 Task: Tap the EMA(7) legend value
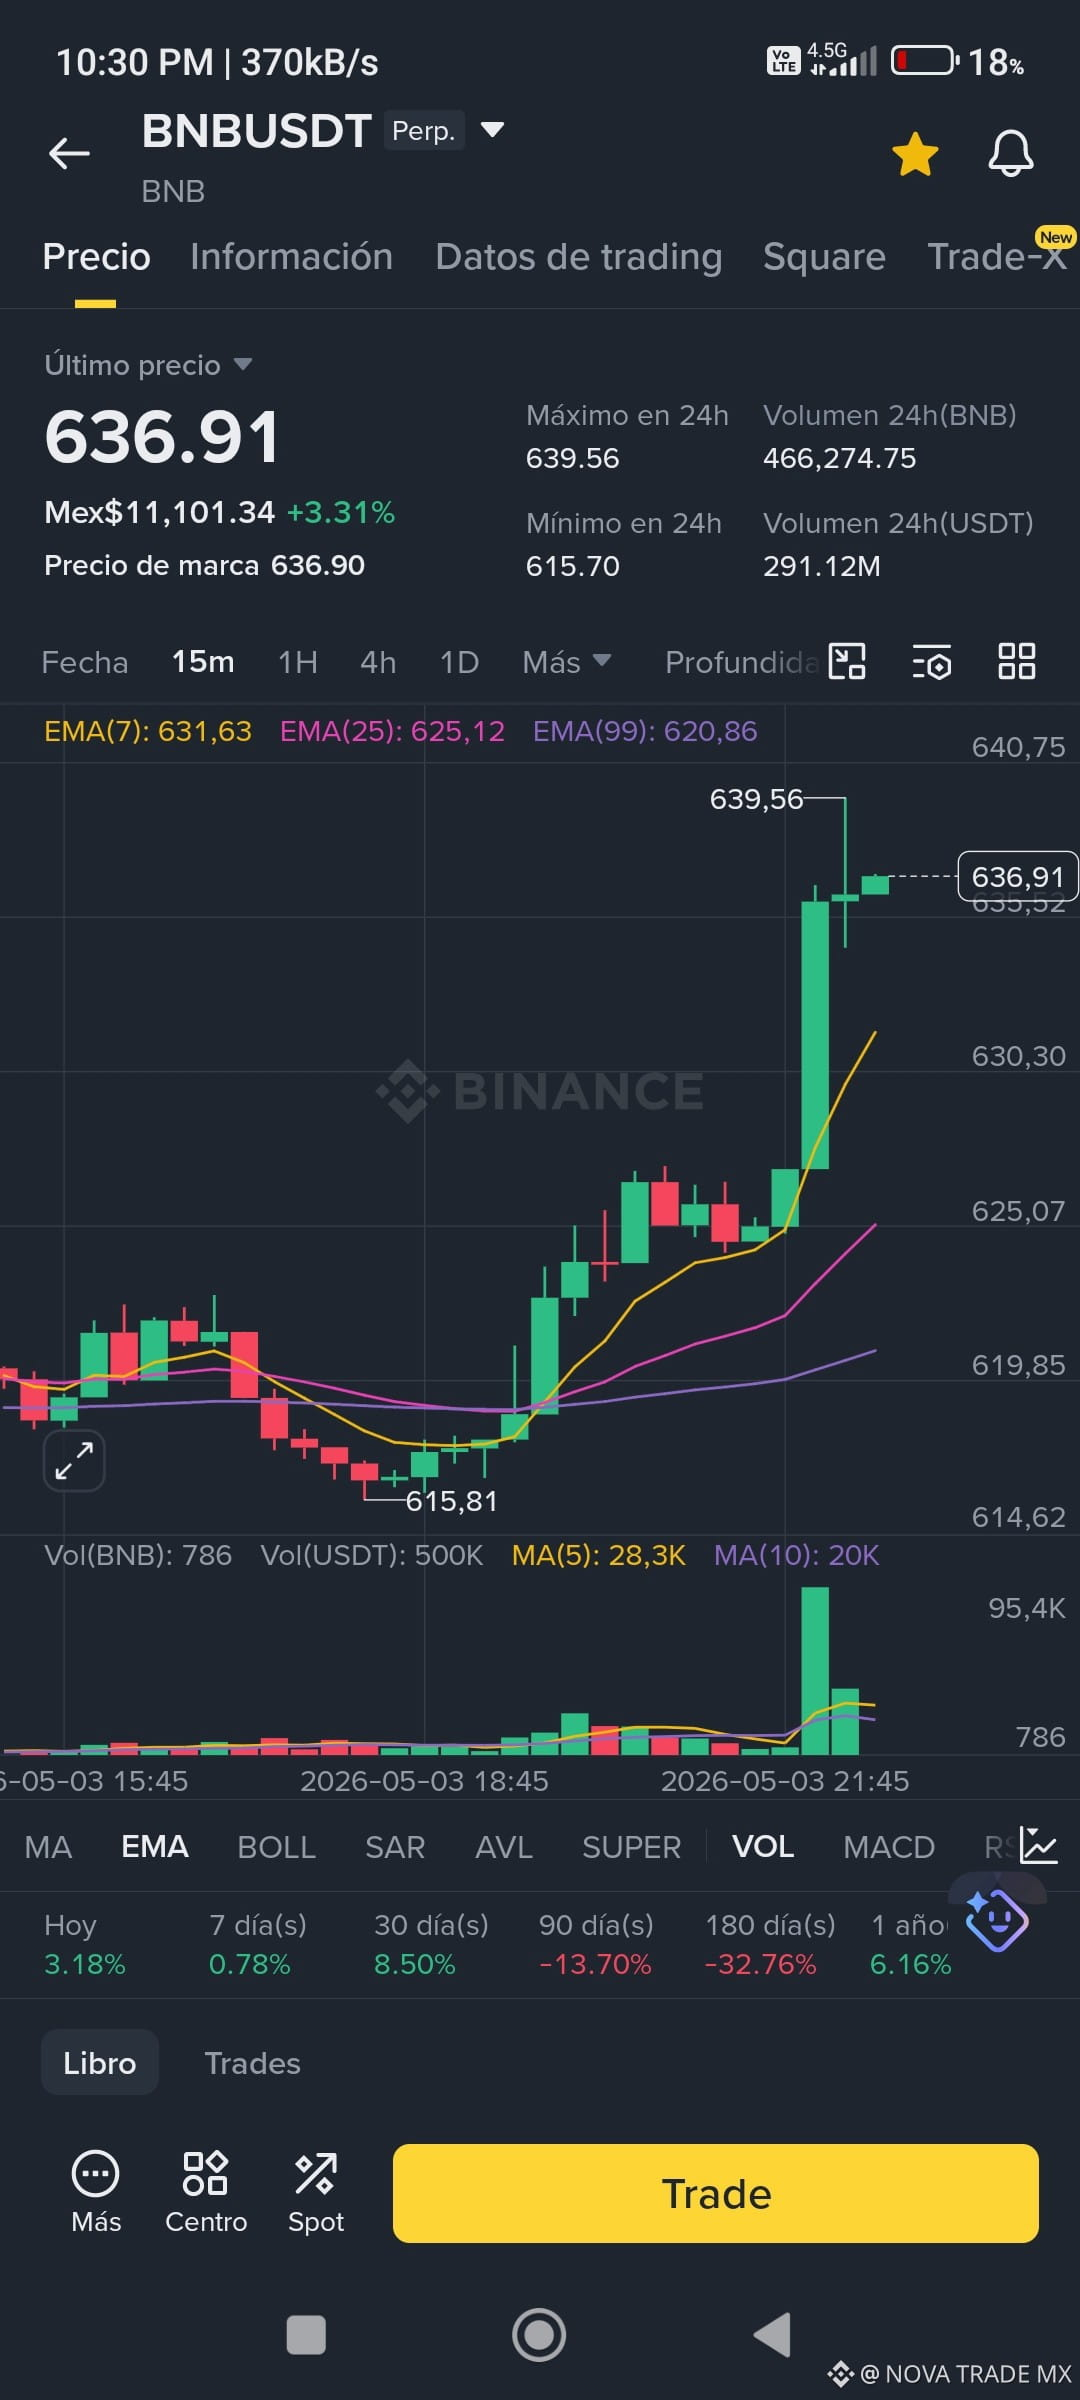point(148,731)
